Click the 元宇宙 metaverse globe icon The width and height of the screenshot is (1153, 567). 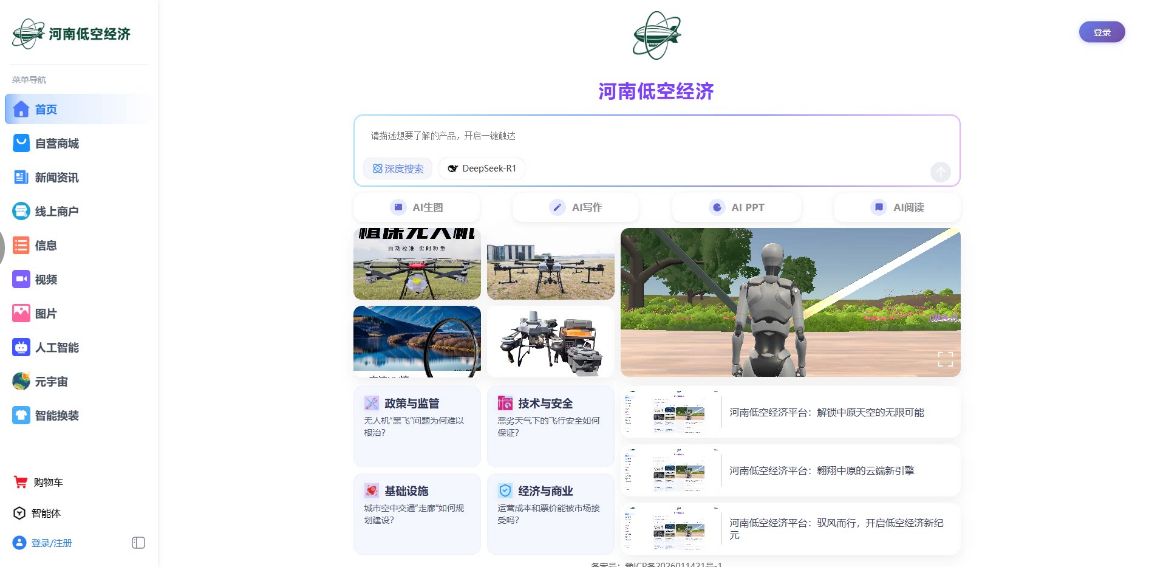click(21, 381)
